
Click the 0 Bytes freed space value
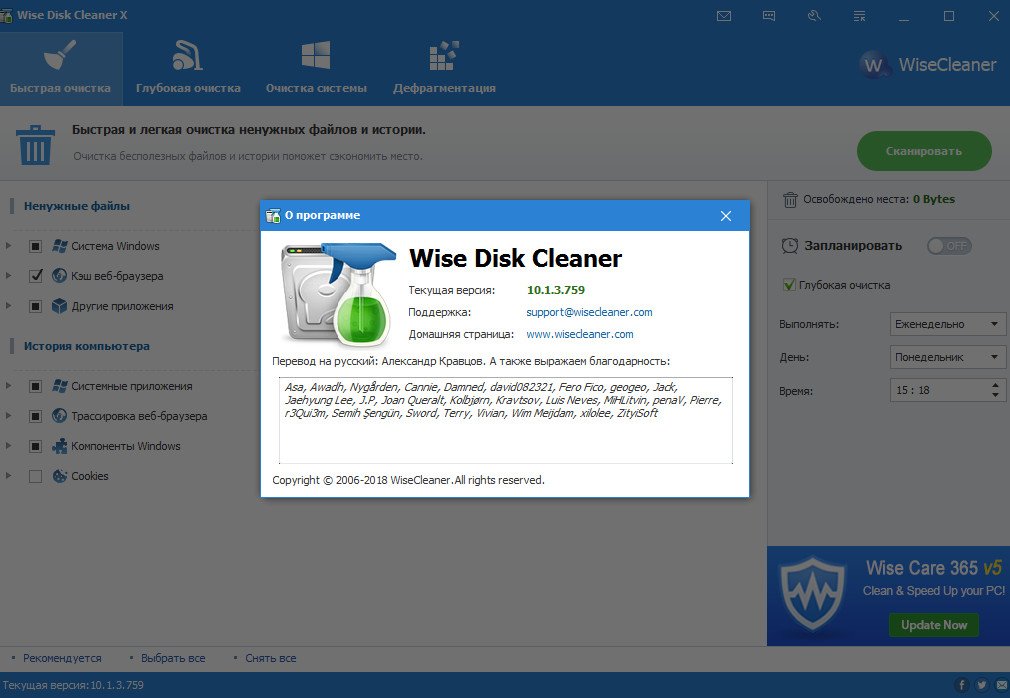(x=934, y=199)
